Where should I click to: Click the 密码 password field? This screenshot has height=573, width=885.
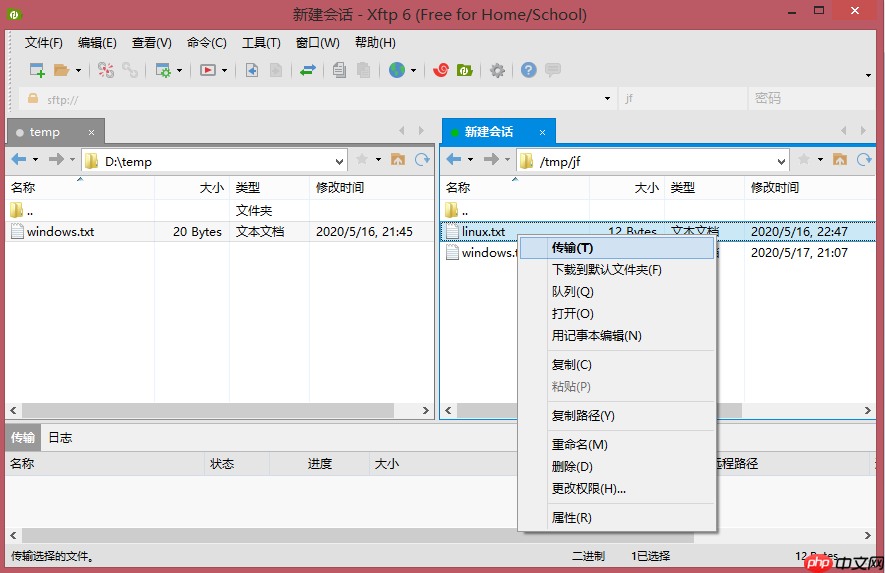coord(812,99)
